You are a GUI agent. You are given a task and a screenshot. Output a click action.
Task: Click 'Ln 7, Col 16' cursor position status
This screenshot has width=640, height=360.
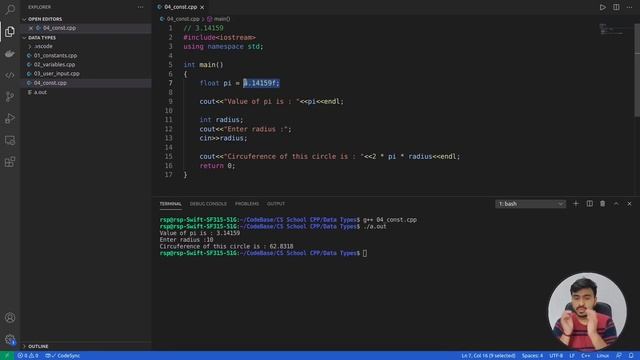tap(488, 356)
